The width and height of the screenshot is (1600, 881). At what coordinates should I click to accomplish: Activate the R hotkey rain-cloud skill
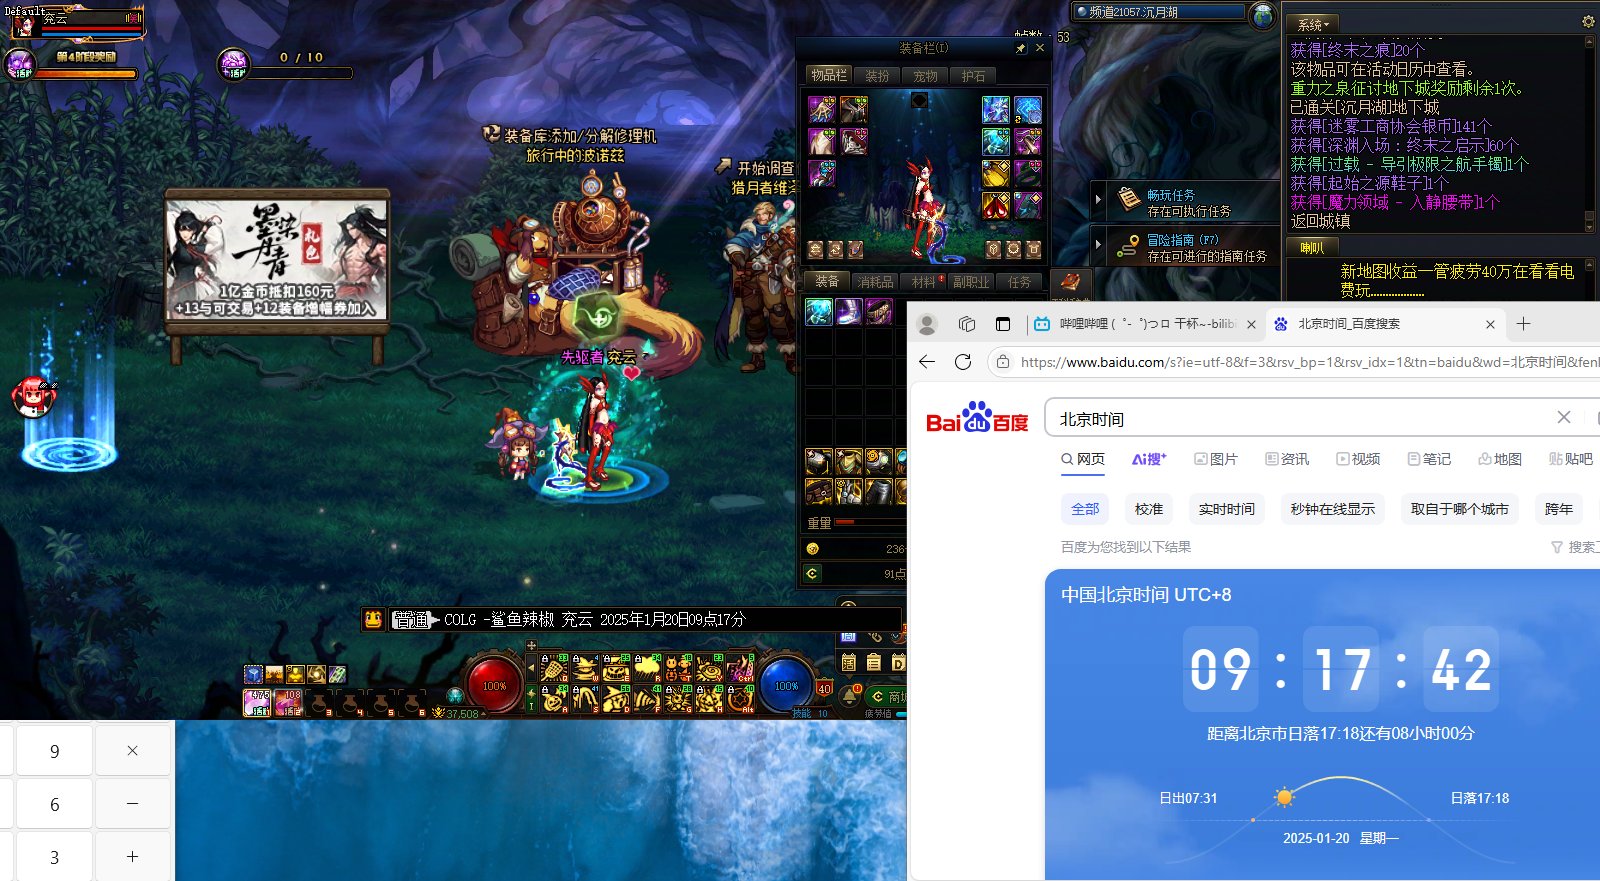point(647,668)
